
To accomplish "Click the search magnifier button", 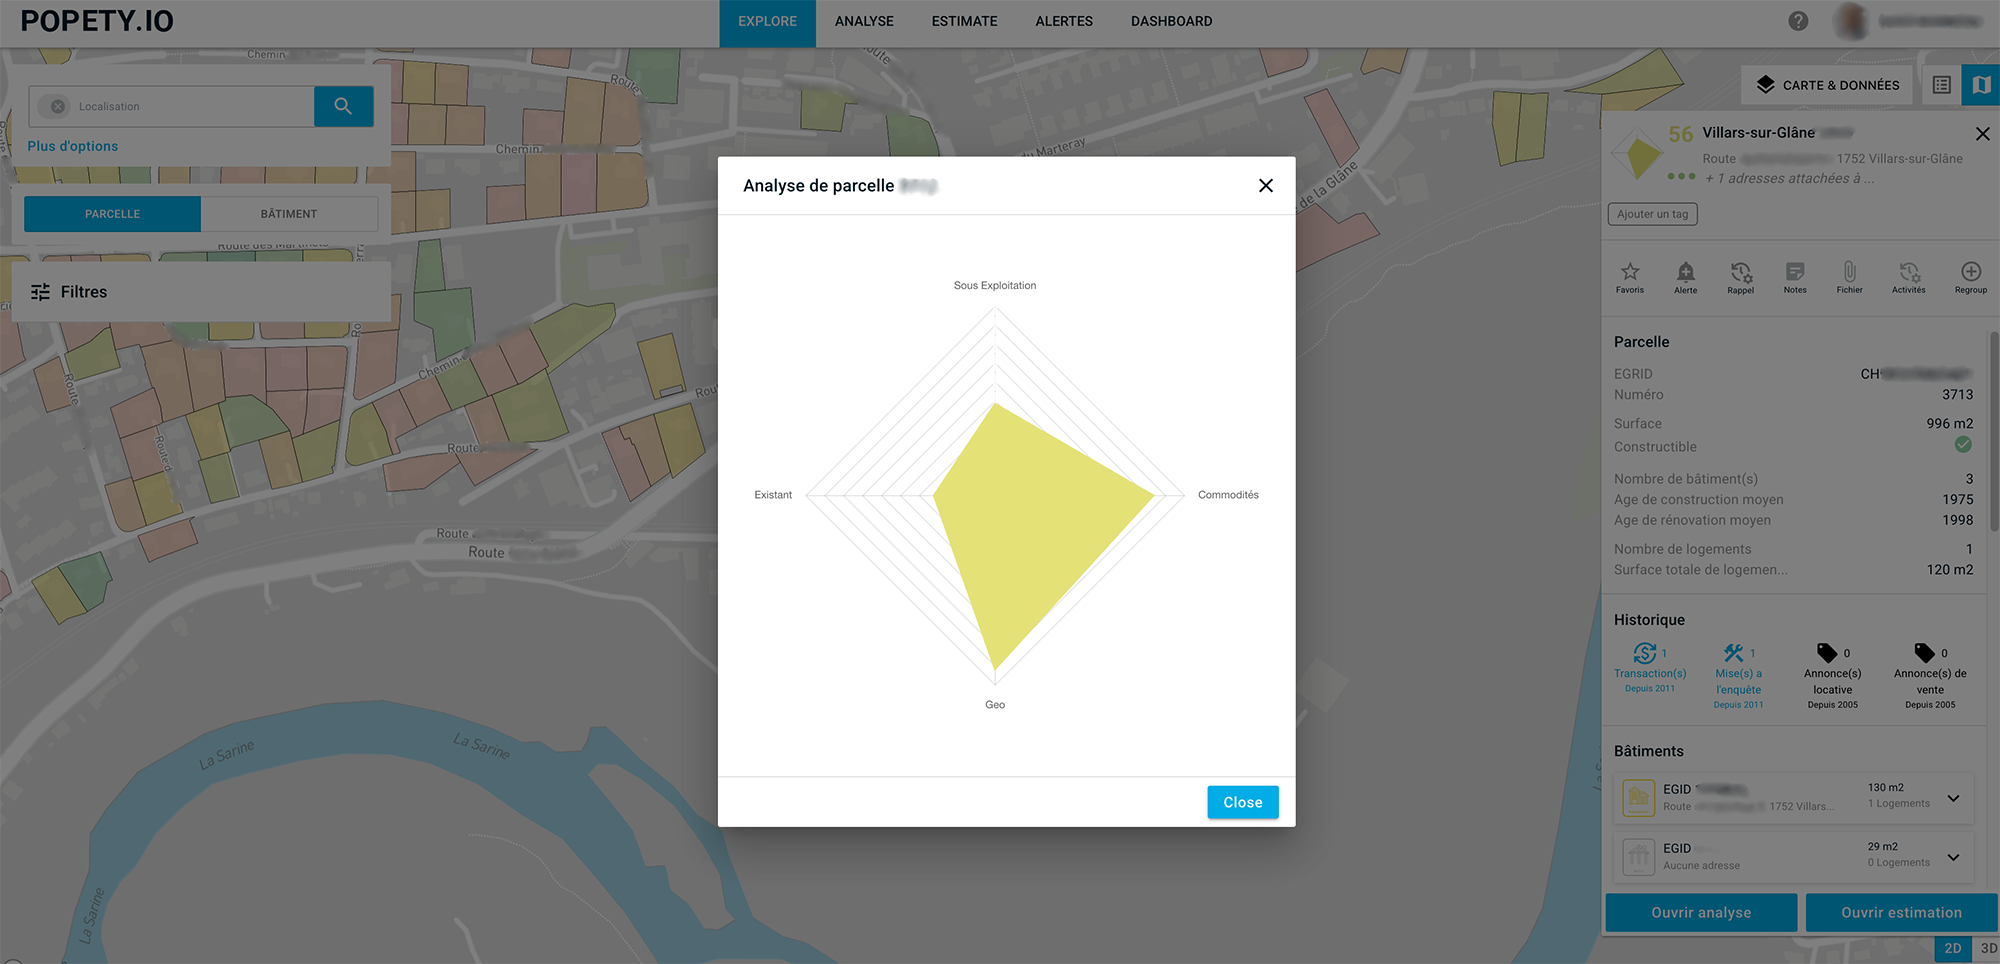I will (343, 106).
